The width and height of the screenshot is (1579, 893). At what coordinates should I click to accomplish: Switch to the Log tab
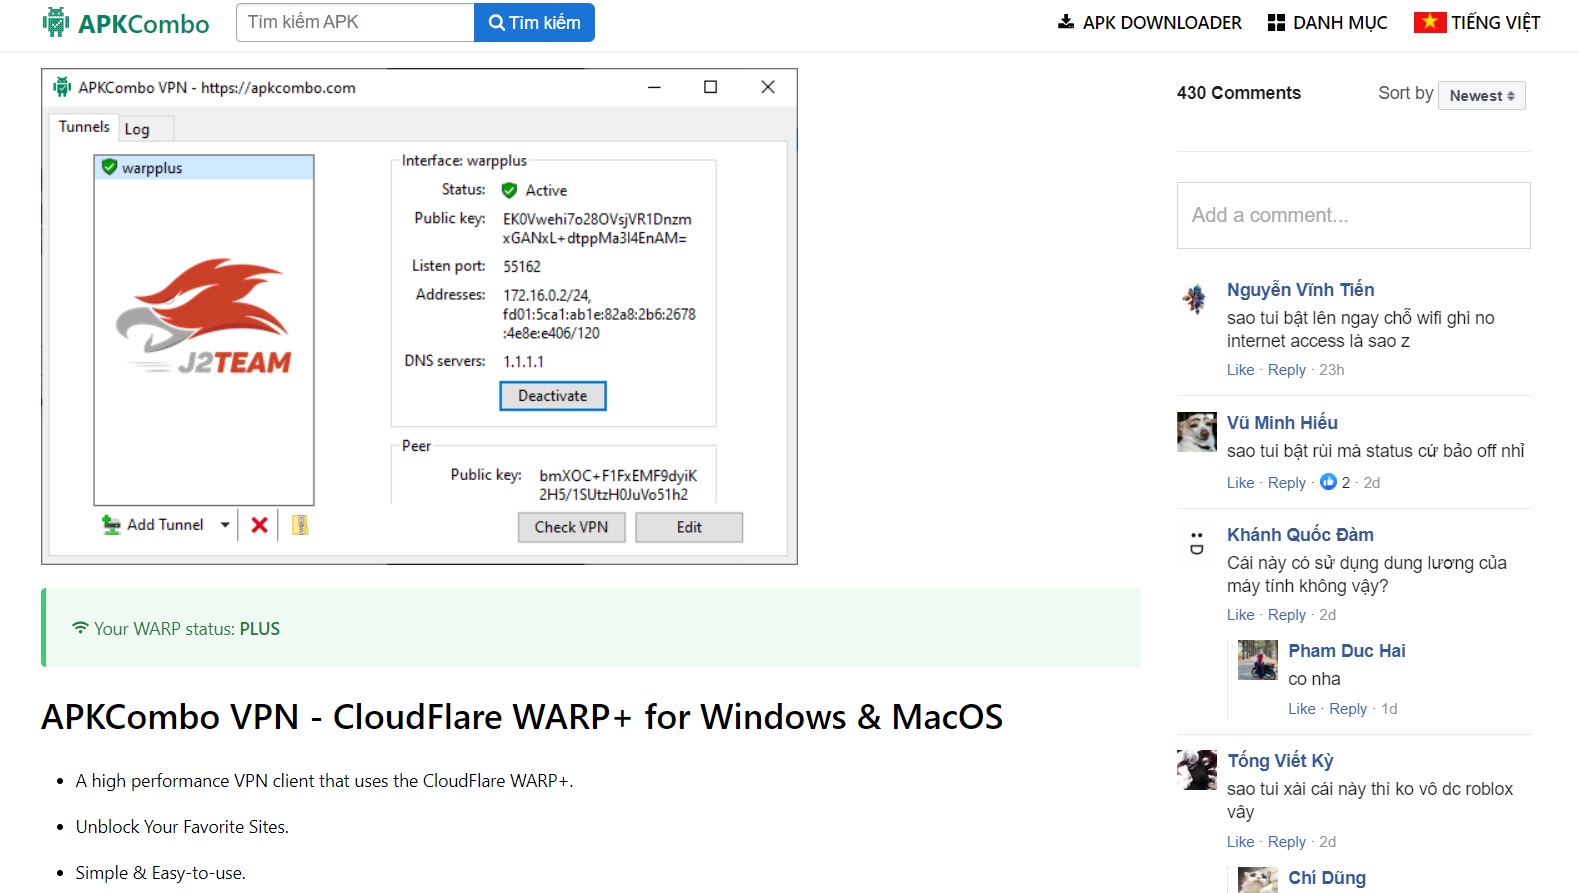point(137,129)
